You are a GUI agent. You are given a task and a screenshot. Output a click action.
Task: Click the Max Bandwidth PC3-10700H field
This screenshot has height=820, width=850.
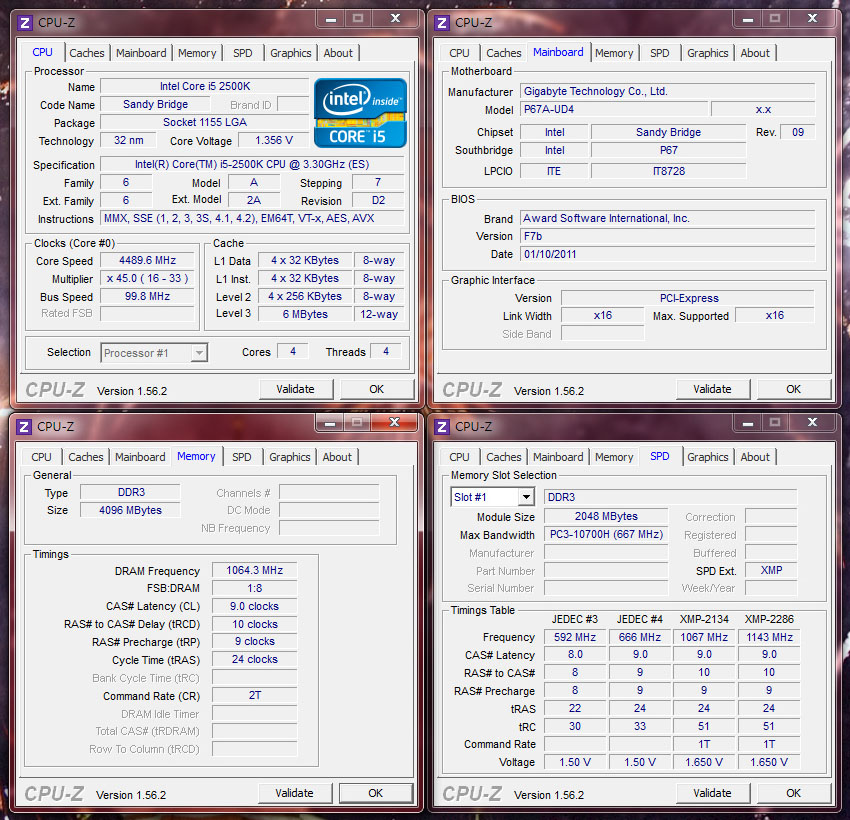[x=606, y=534]
